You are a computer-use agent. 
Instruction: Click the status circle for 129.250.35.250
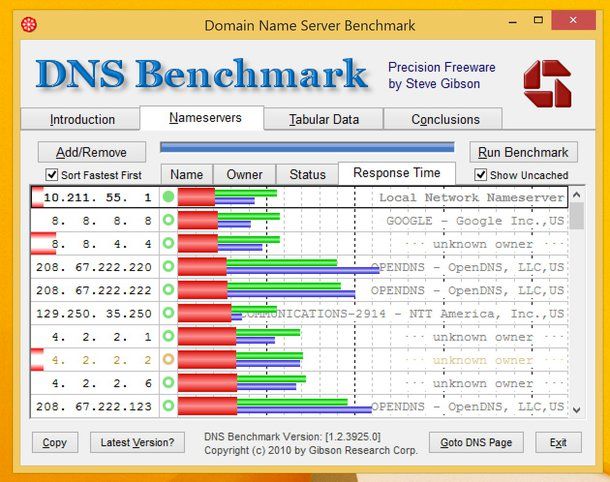pyautogui.click(x=168, y=313)
